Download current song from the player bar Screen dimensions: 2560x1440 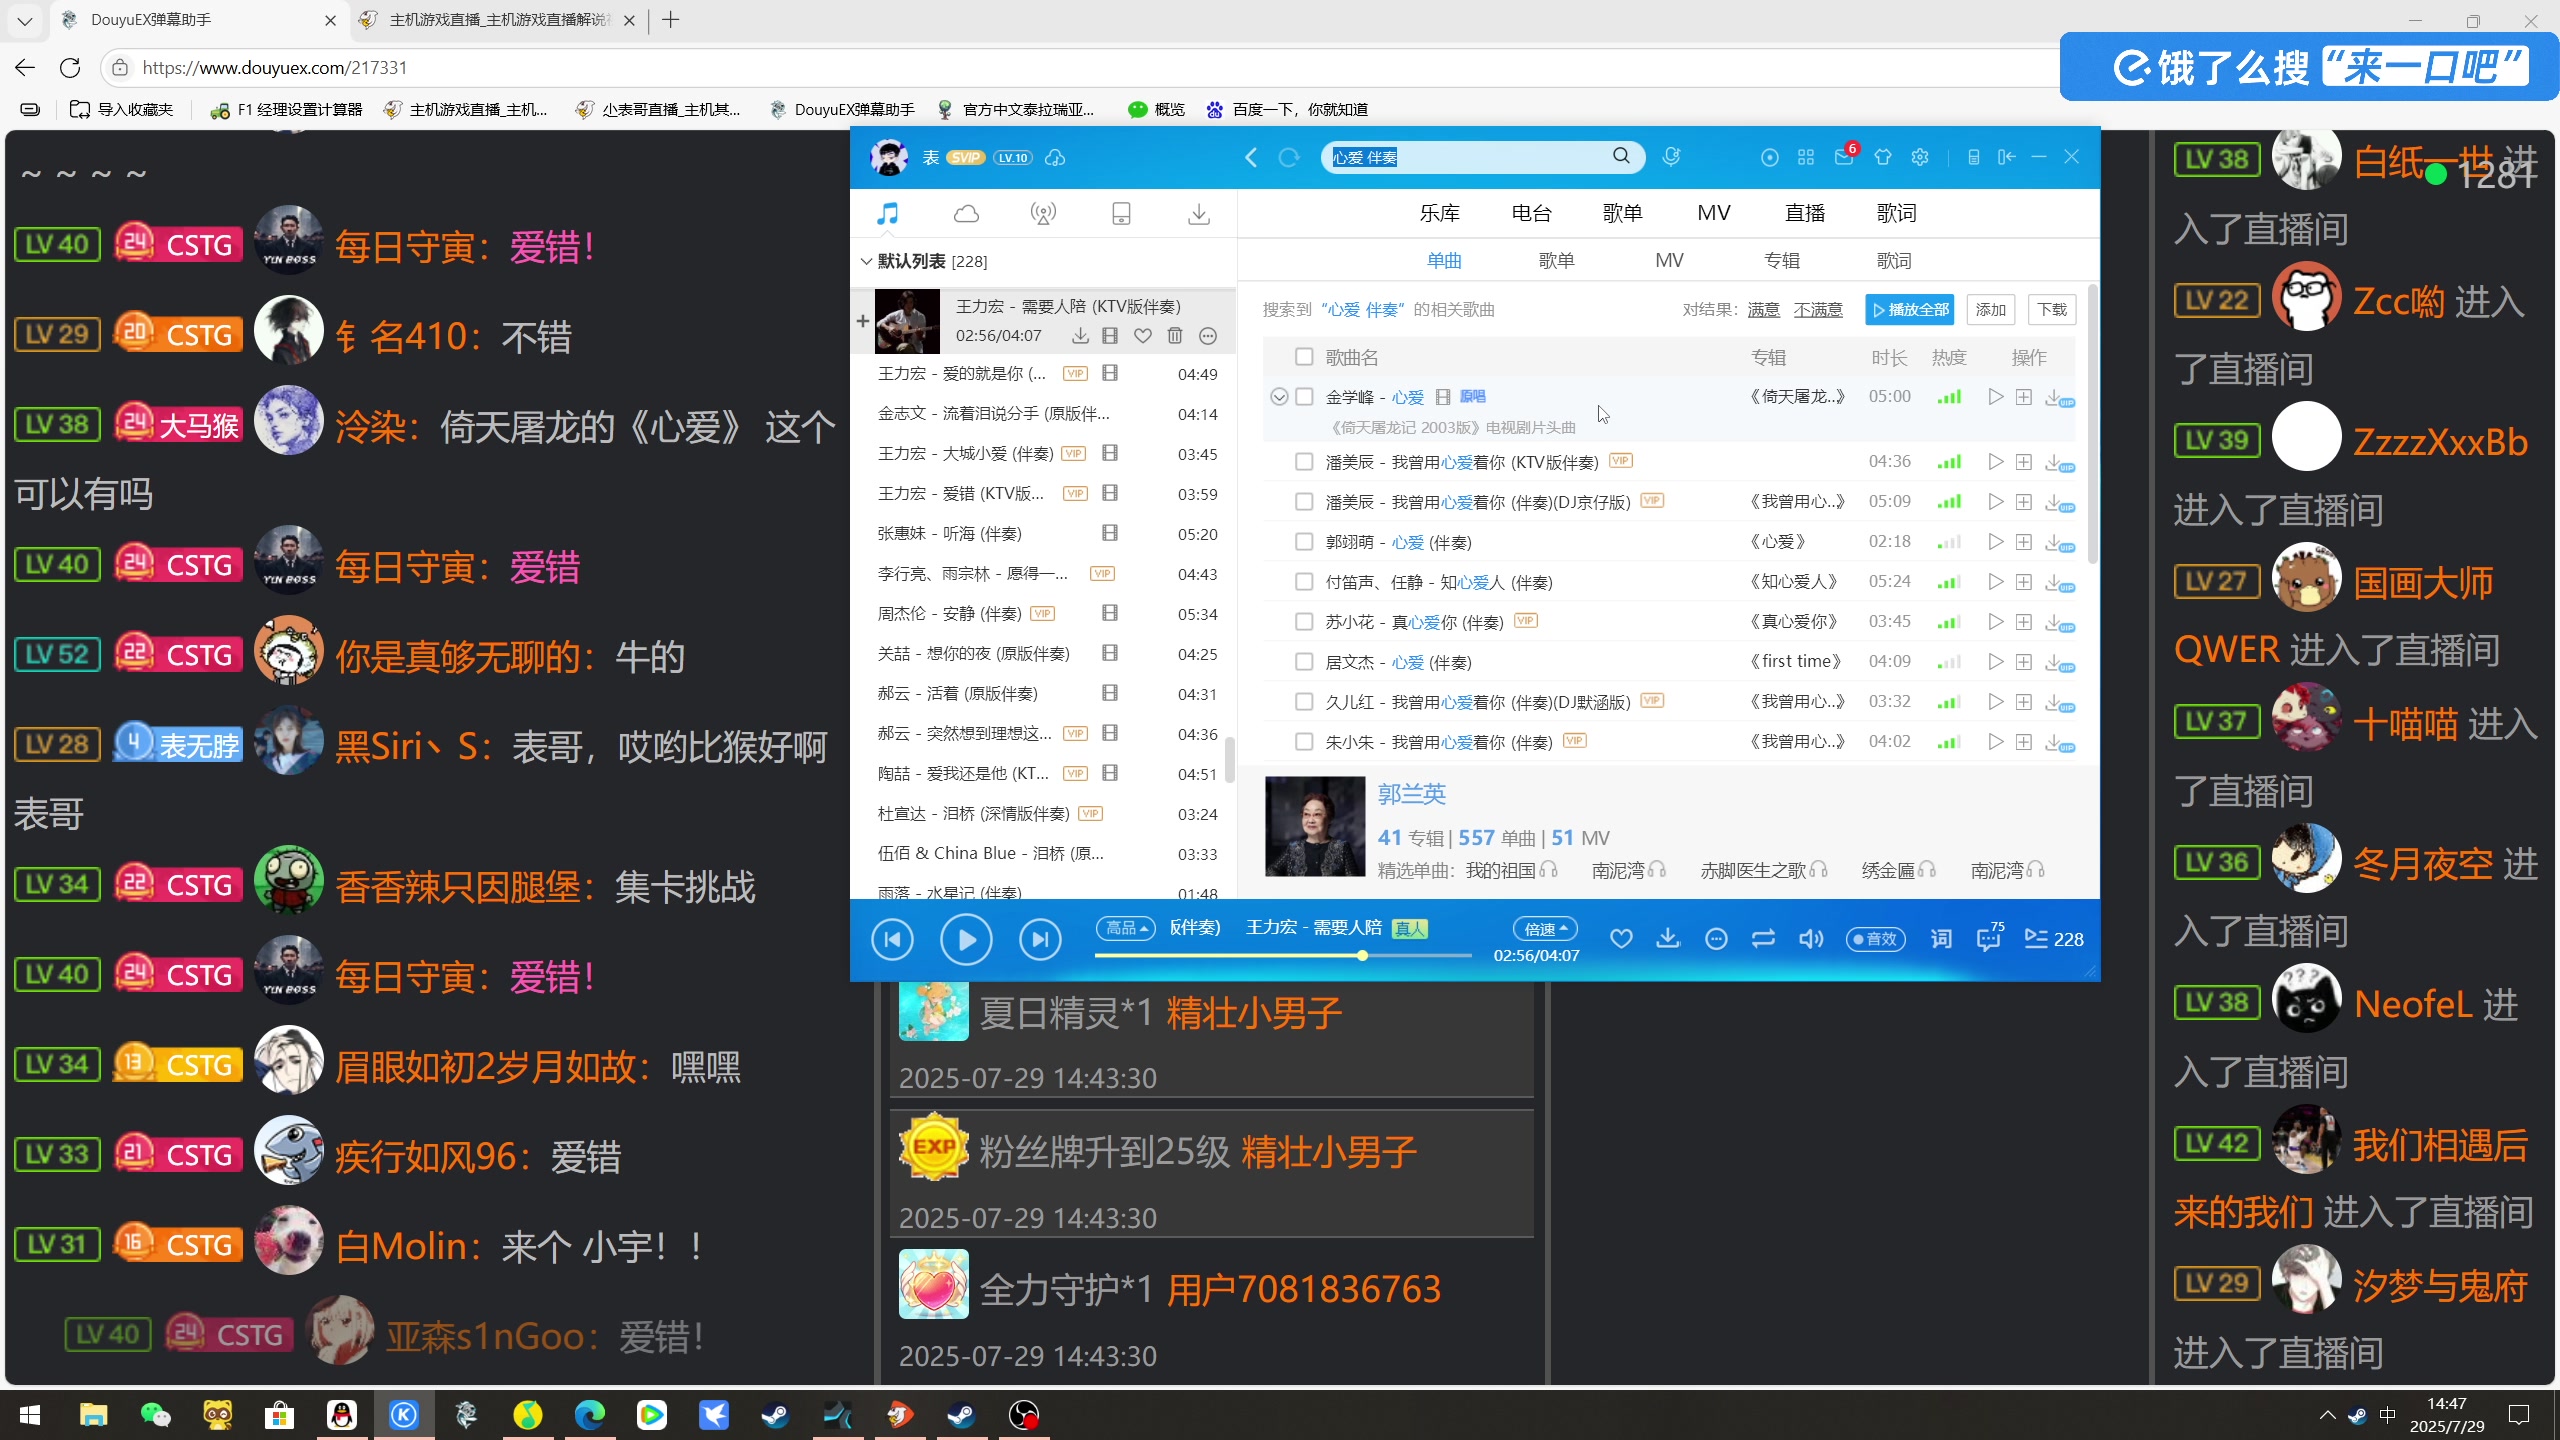click(x=1668, y=939)
